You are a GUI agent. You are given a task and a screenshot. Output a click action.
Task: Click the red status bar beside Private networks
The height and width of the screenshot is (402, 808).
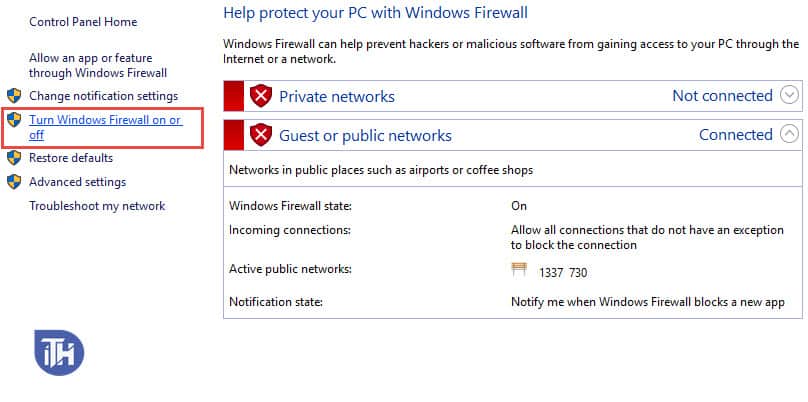click(x=234, y=96)
